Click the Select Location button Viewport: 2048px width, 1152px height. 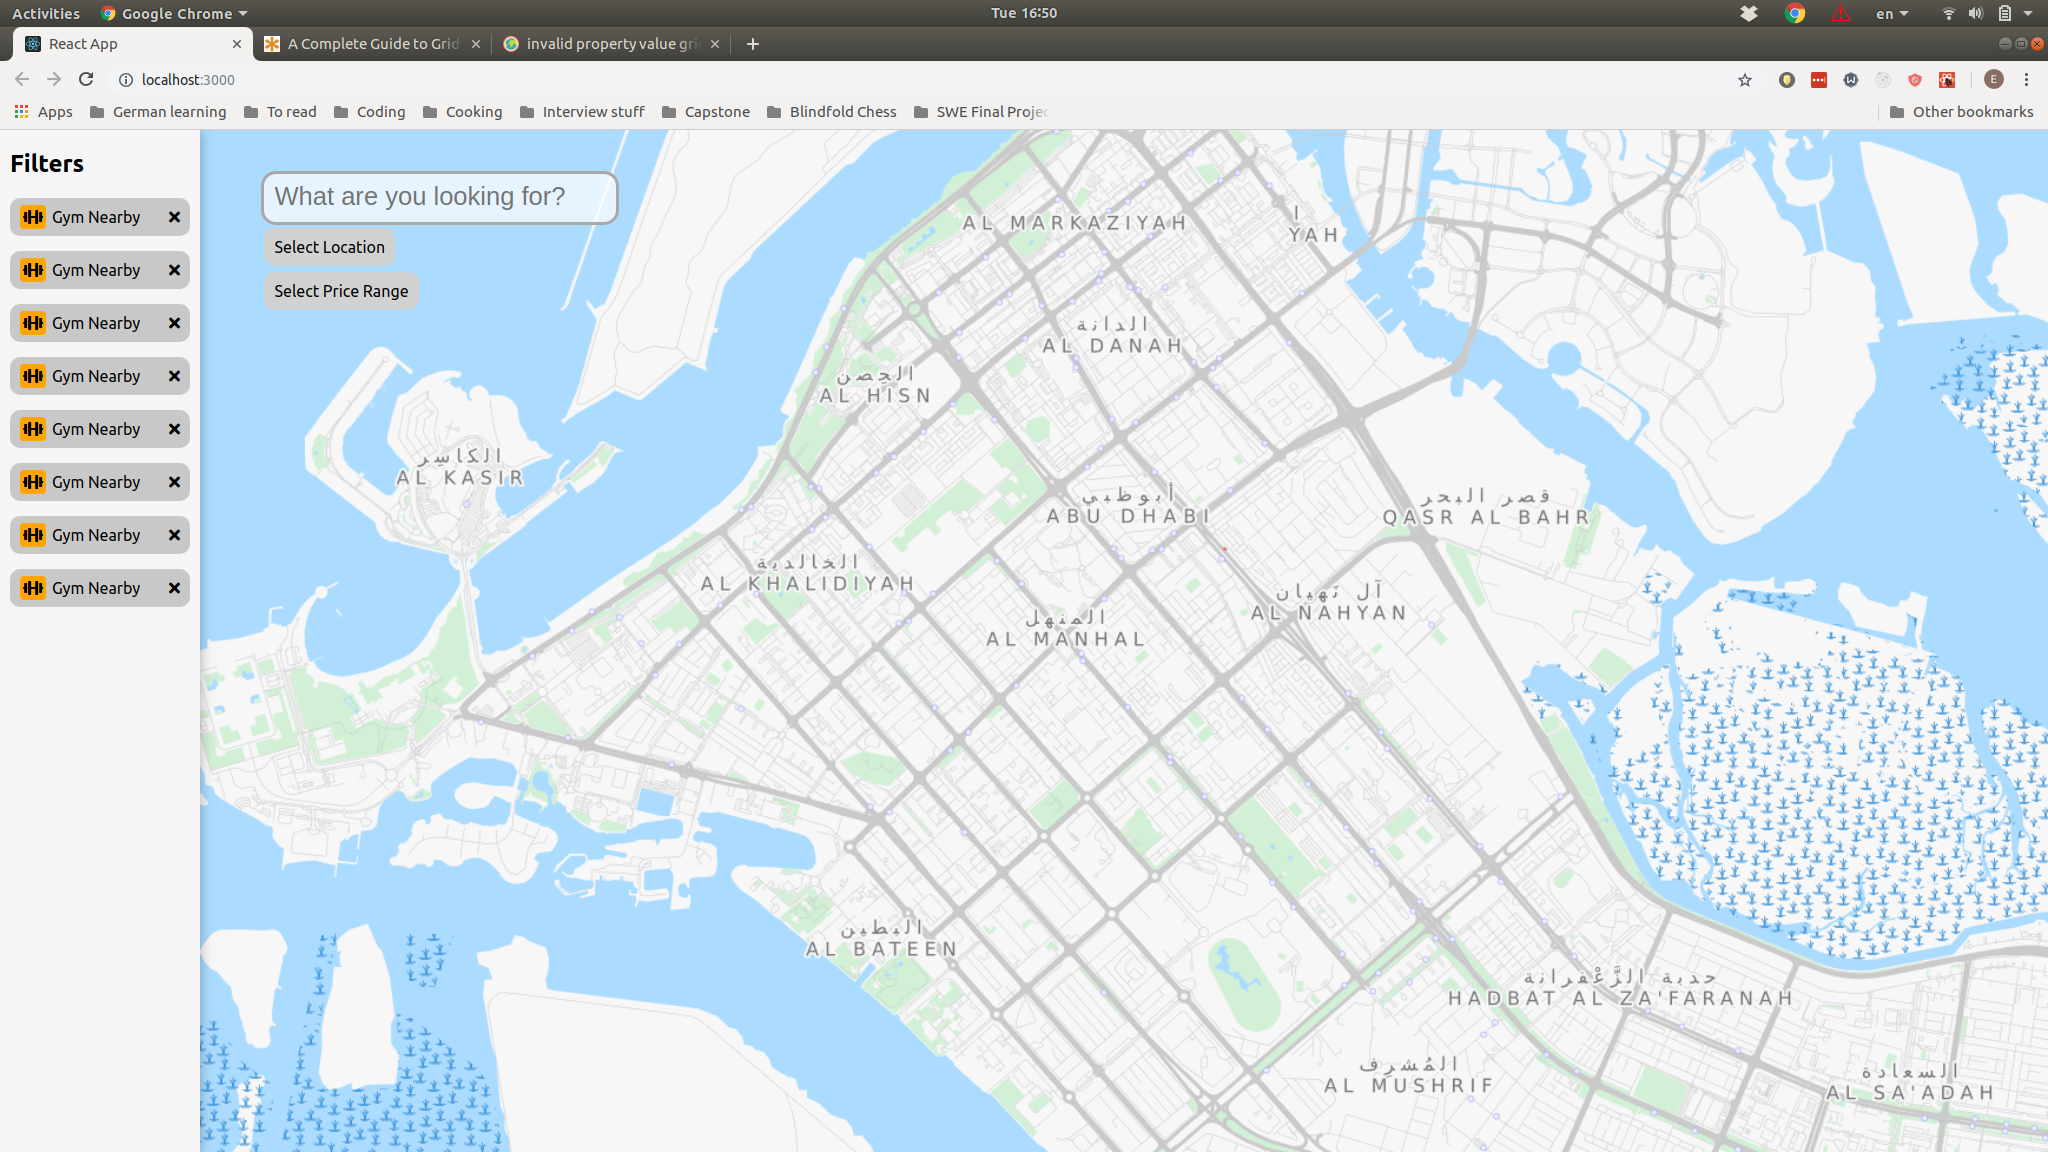coord(329,247)
